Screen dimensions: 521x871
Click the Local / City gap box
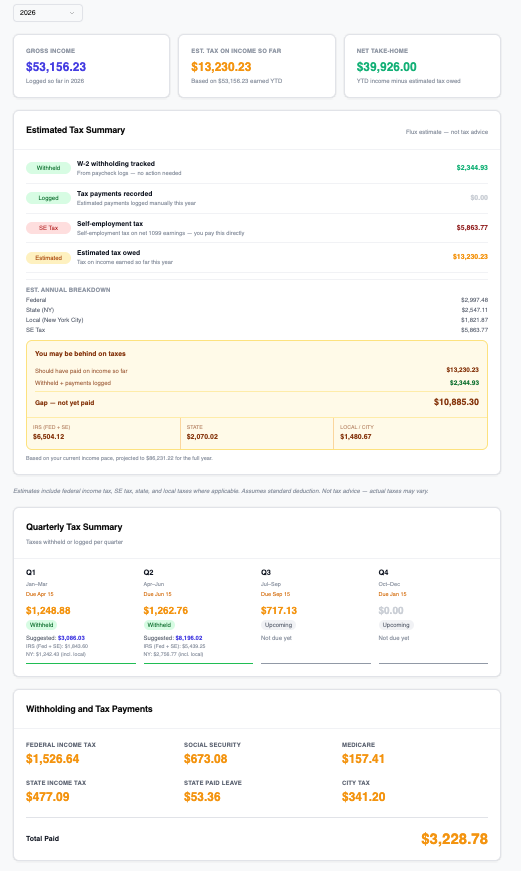(410, 433)
